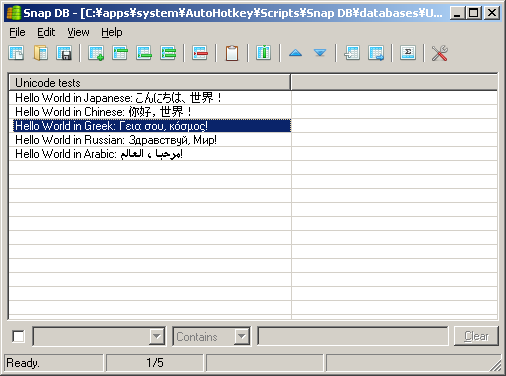This screenshot has width=506, height=376.
Task: Click the clipboard paste icon
Action: click(232, 53)
